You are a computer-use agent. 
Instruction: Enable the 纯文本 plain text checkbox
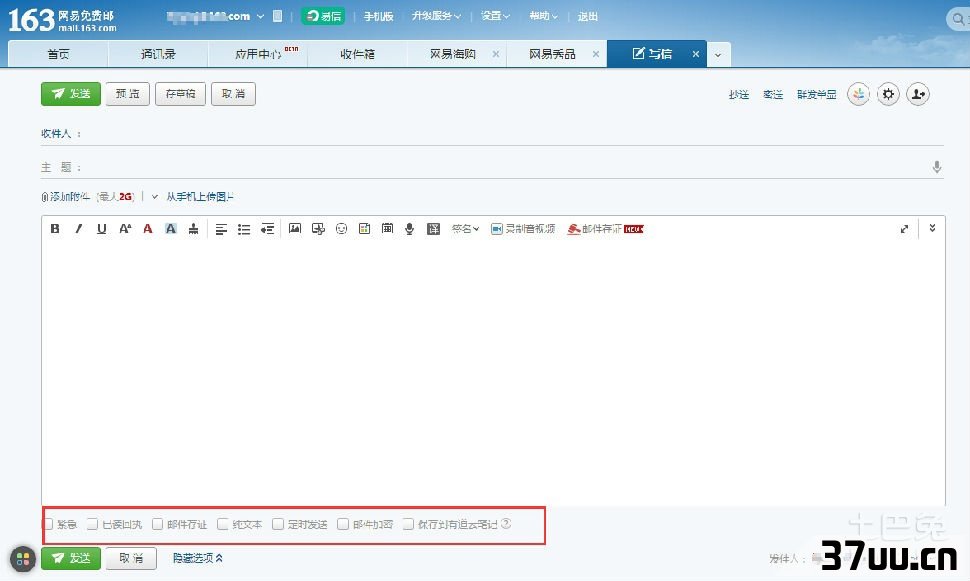pyautogui.click(x=223, y=524)
